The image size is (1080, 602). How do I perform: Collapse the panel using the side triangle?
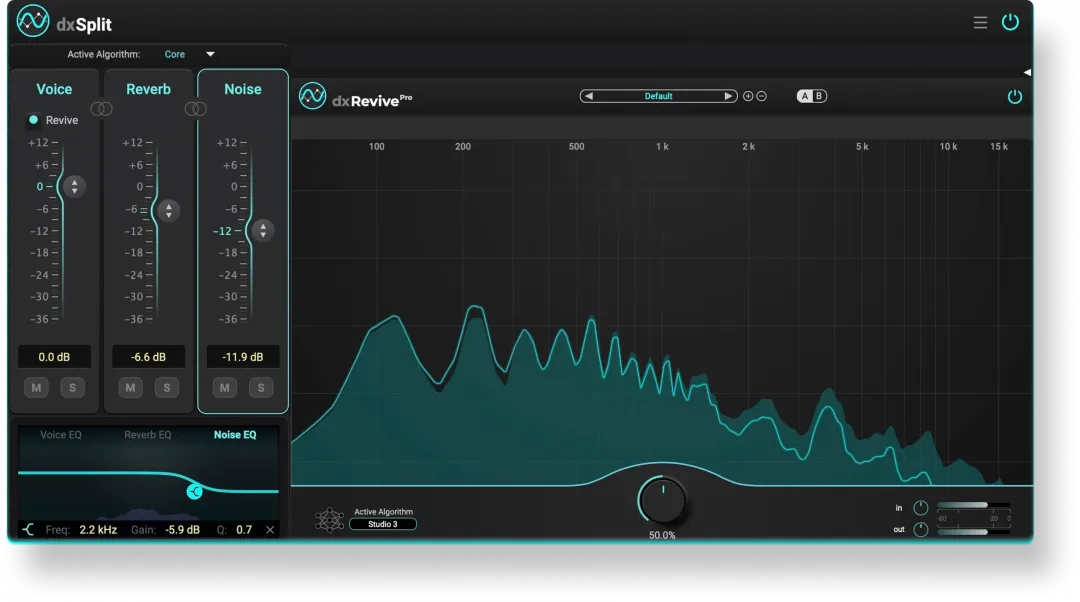[x=1027, y=72]
